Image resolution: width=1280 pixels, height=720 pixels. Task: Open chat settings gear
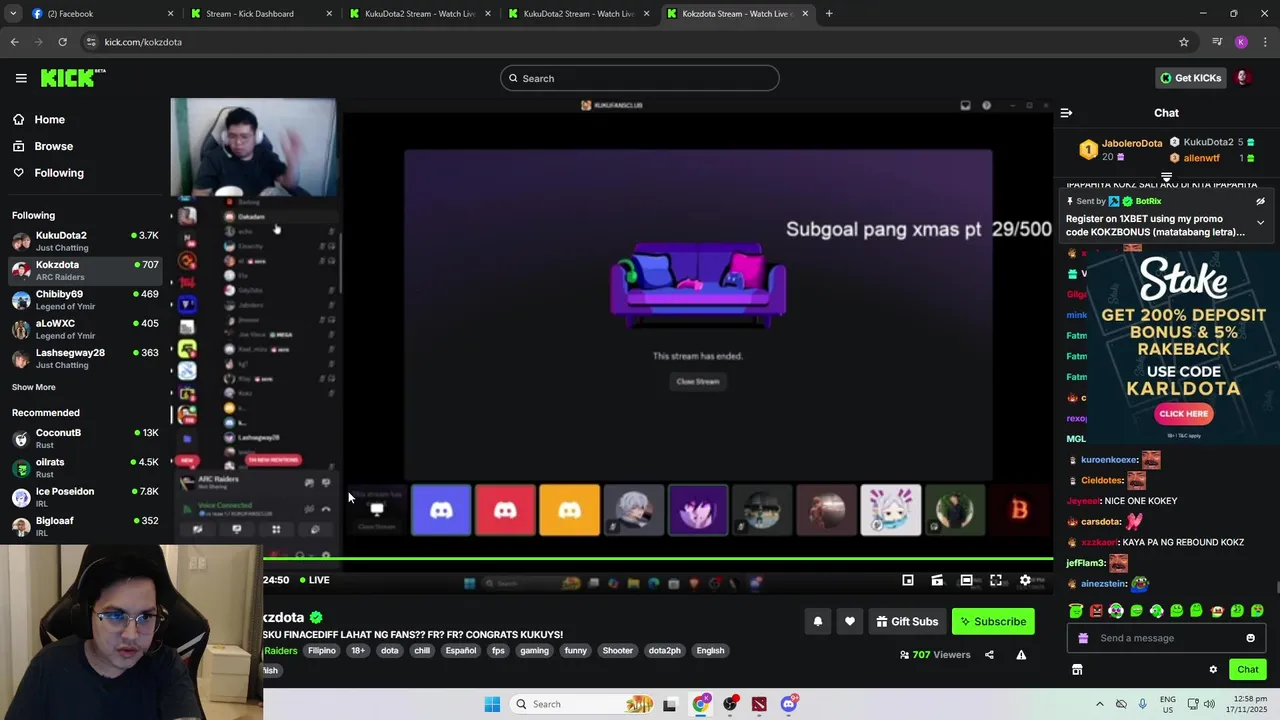tap(1213, 670)
